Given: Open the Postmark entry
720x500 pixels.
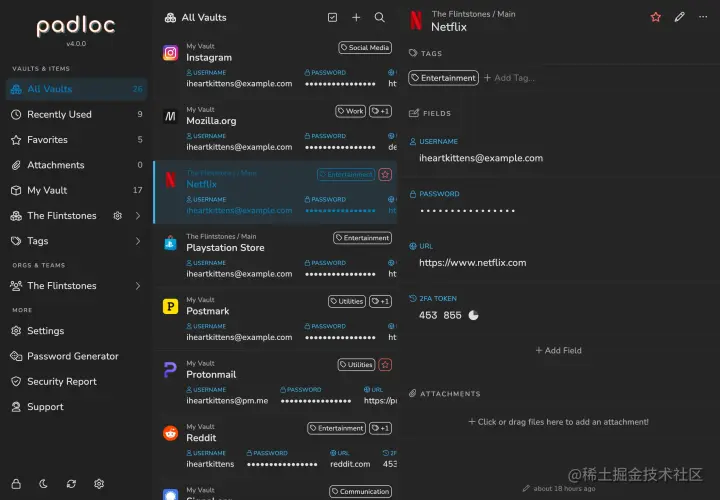Looking at the screenshot, I should pyautogui.click(x=276, y=319).
